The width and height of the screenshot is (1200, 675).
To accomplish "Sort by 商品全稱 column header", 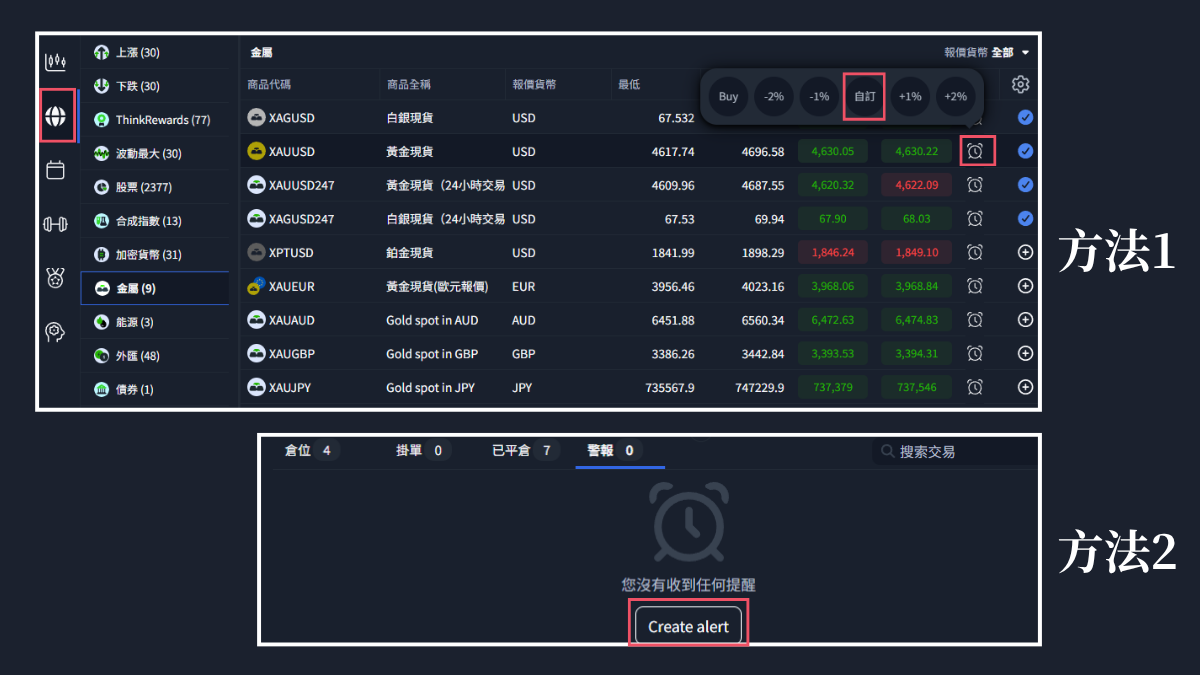I will [409, 85].
